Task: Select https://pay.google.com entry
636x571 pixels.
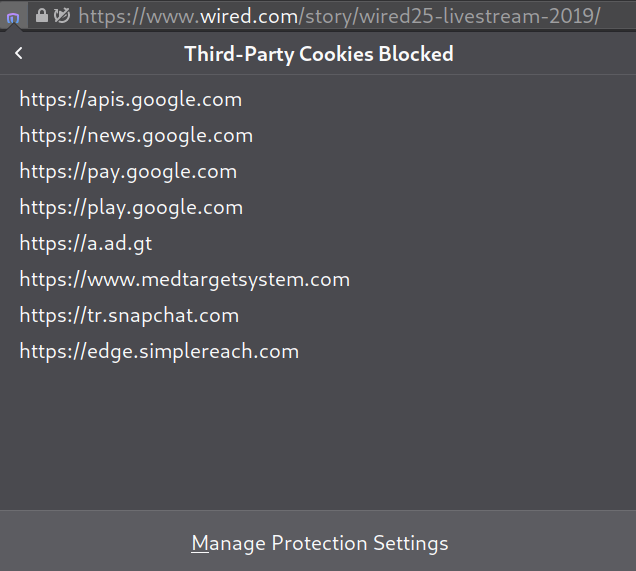Action: point(128,171)
